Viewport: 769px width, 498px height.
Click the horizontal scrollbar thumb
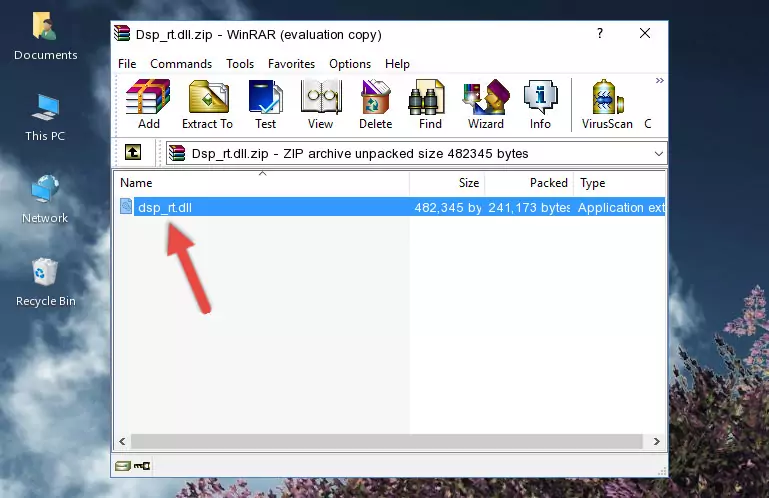(386, 442)
